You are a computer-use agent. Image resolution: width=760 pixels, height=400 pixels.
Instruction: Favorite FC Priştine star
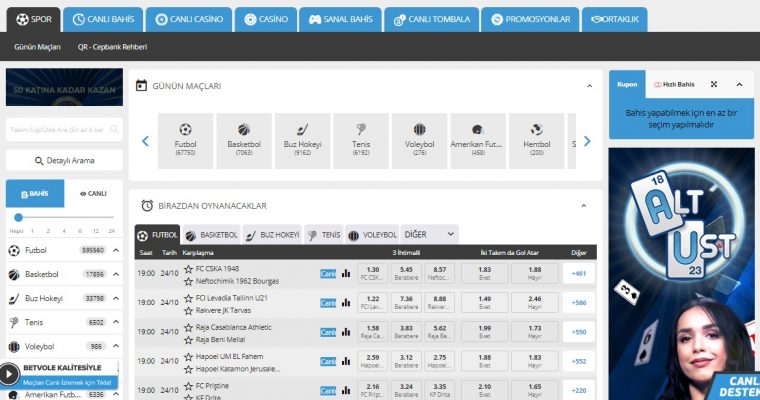tap(189, 386)
